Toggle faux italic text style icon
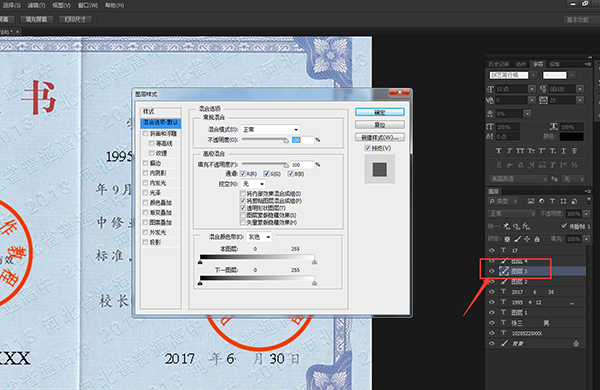 509,151
